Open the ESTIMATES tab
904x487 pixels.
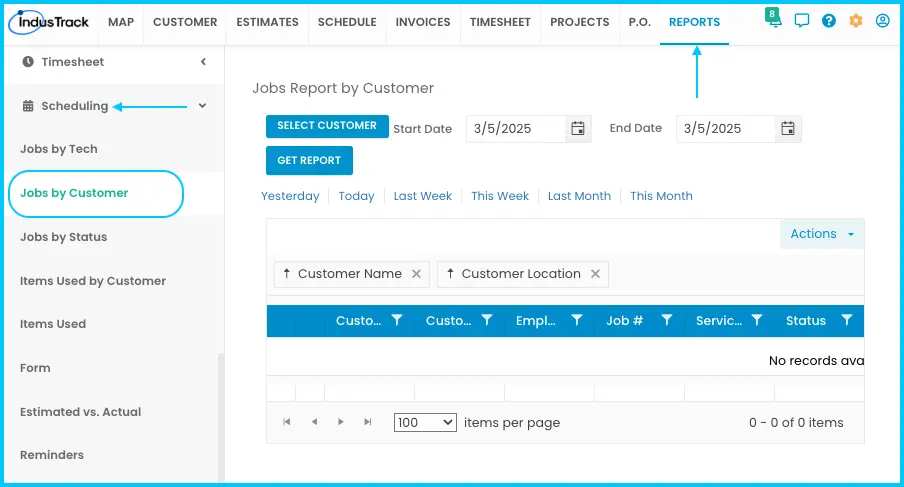click(268, 22)
